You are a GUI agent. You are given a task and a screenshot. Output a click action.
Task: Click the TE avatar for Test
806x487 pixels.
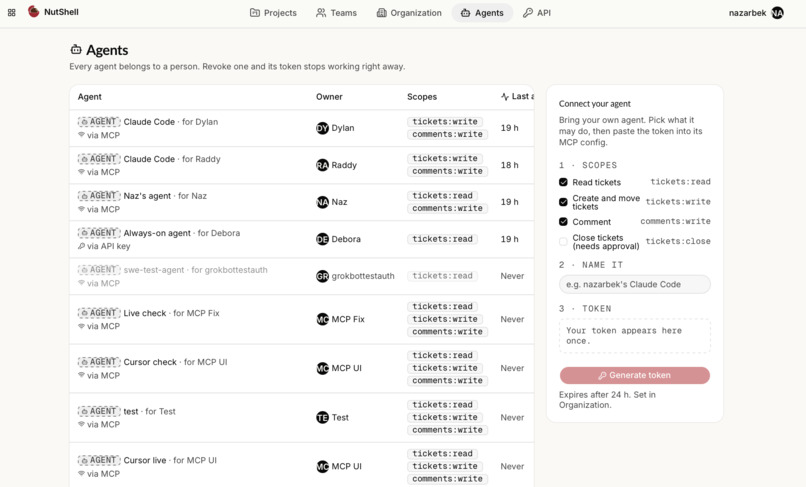tap(322, 418)
